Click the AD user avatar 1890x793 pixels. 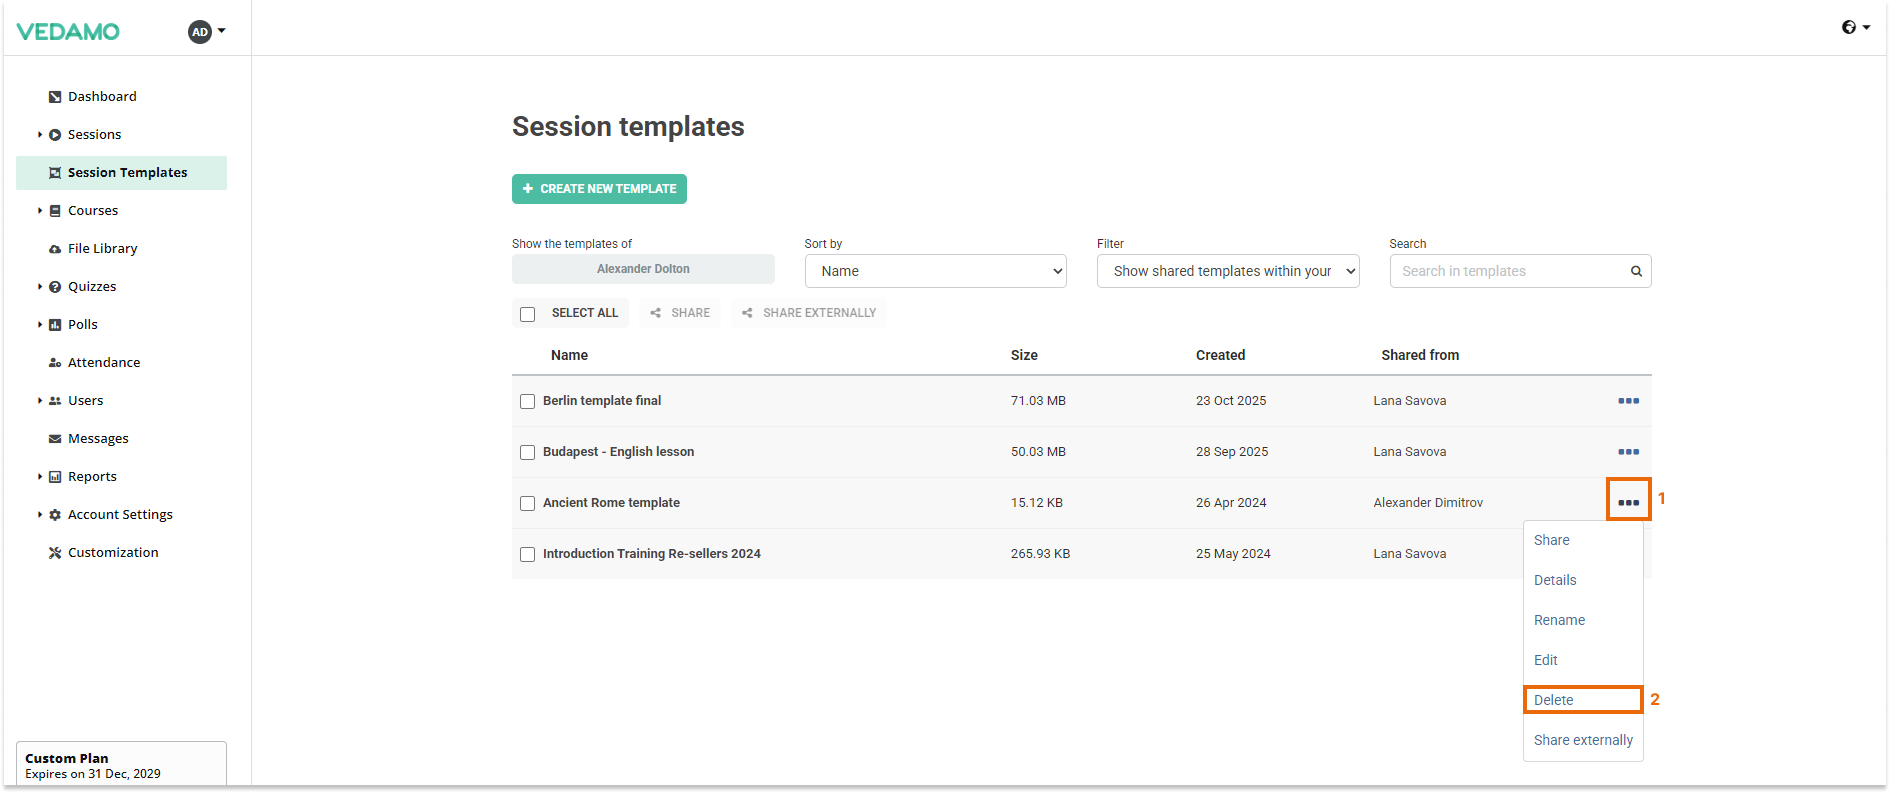pyautogui.click(x=200, y=32)
